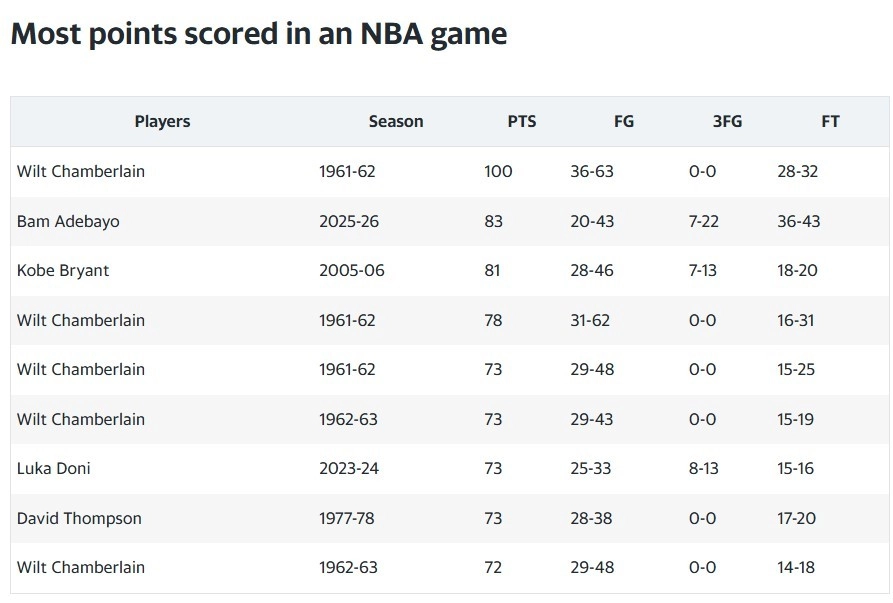Click the FG column header

(x=624, y=121)
